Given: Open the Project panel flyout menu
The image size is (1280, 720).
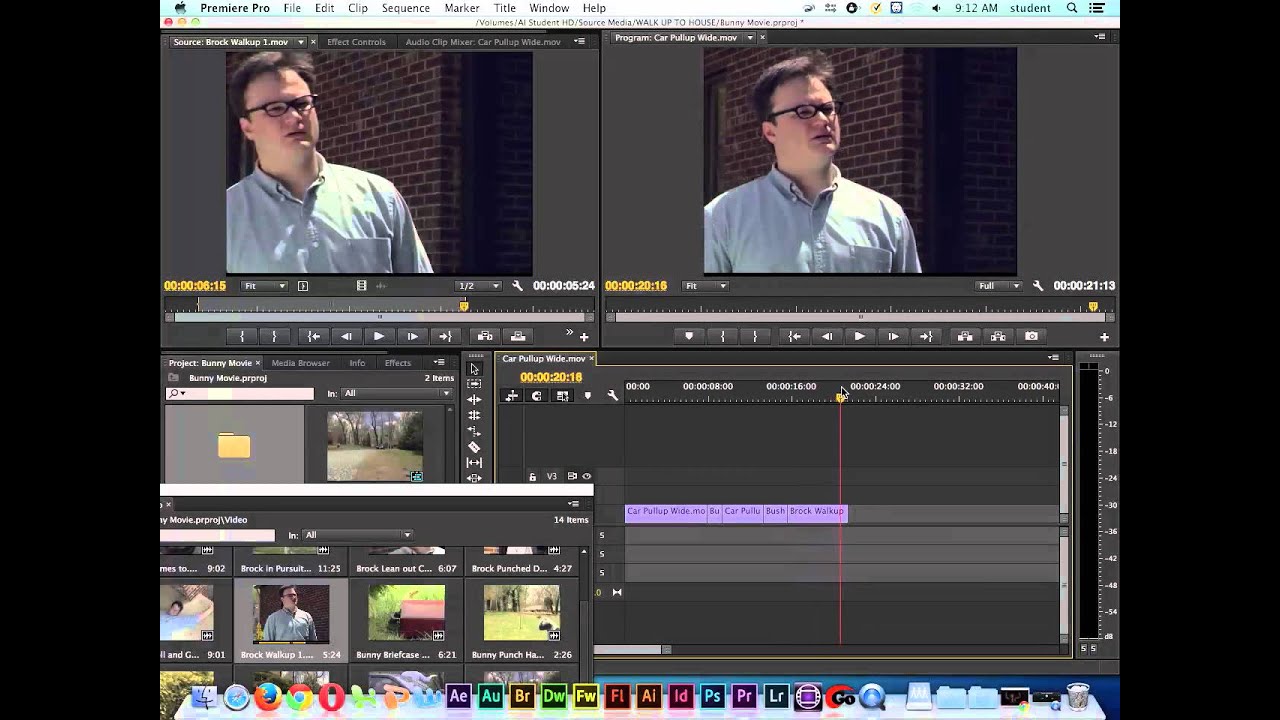Looking at the screenshot, I should (x=439, y=363).
